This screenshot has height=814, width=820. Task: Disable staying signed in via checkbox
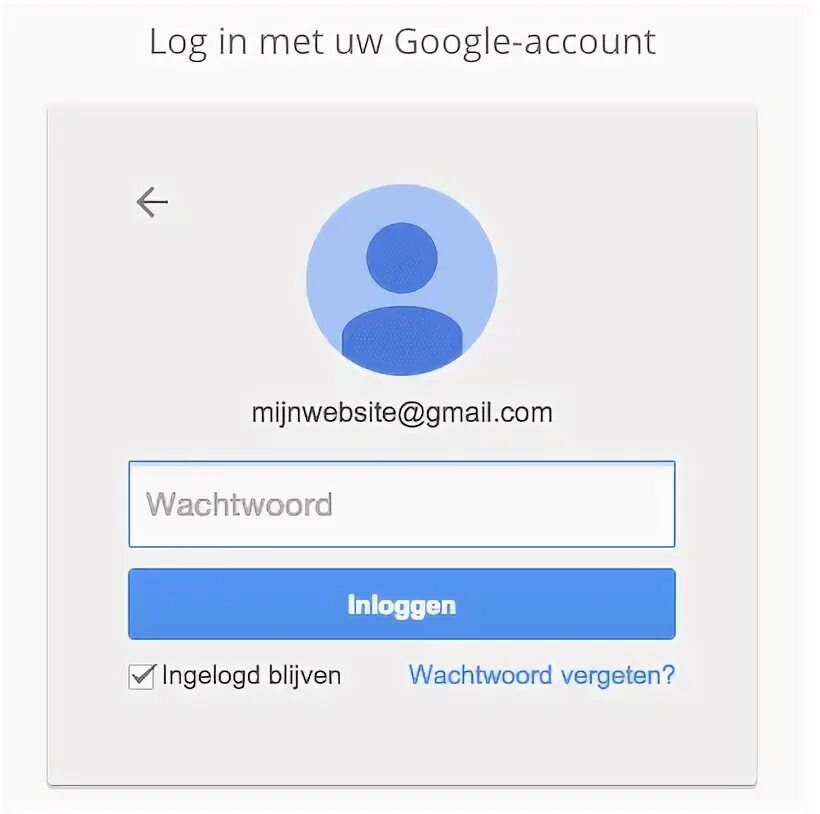click(141, 677)
